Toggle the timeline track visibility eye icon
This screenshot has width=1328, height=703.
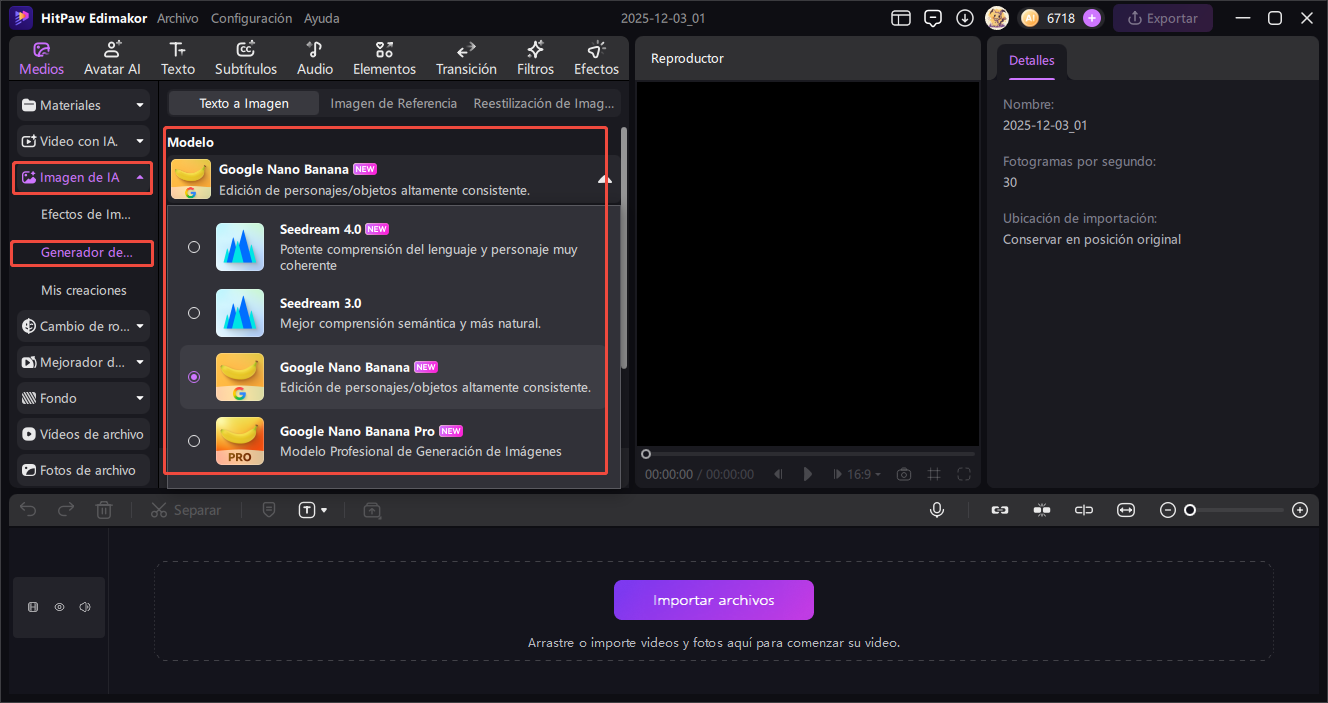[x=59, y=607]
